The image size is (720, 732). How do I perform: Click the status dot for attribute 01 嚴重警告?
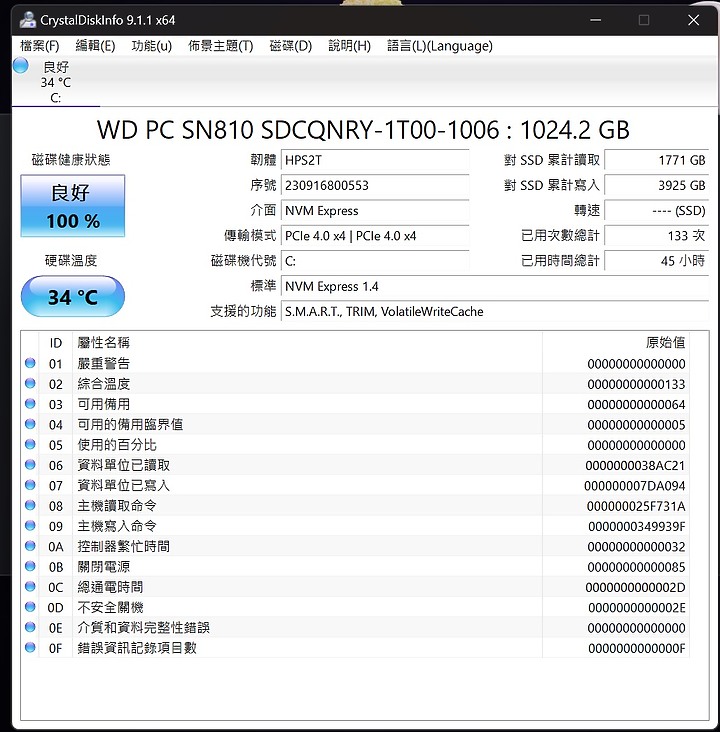click(x=30, y=363)
